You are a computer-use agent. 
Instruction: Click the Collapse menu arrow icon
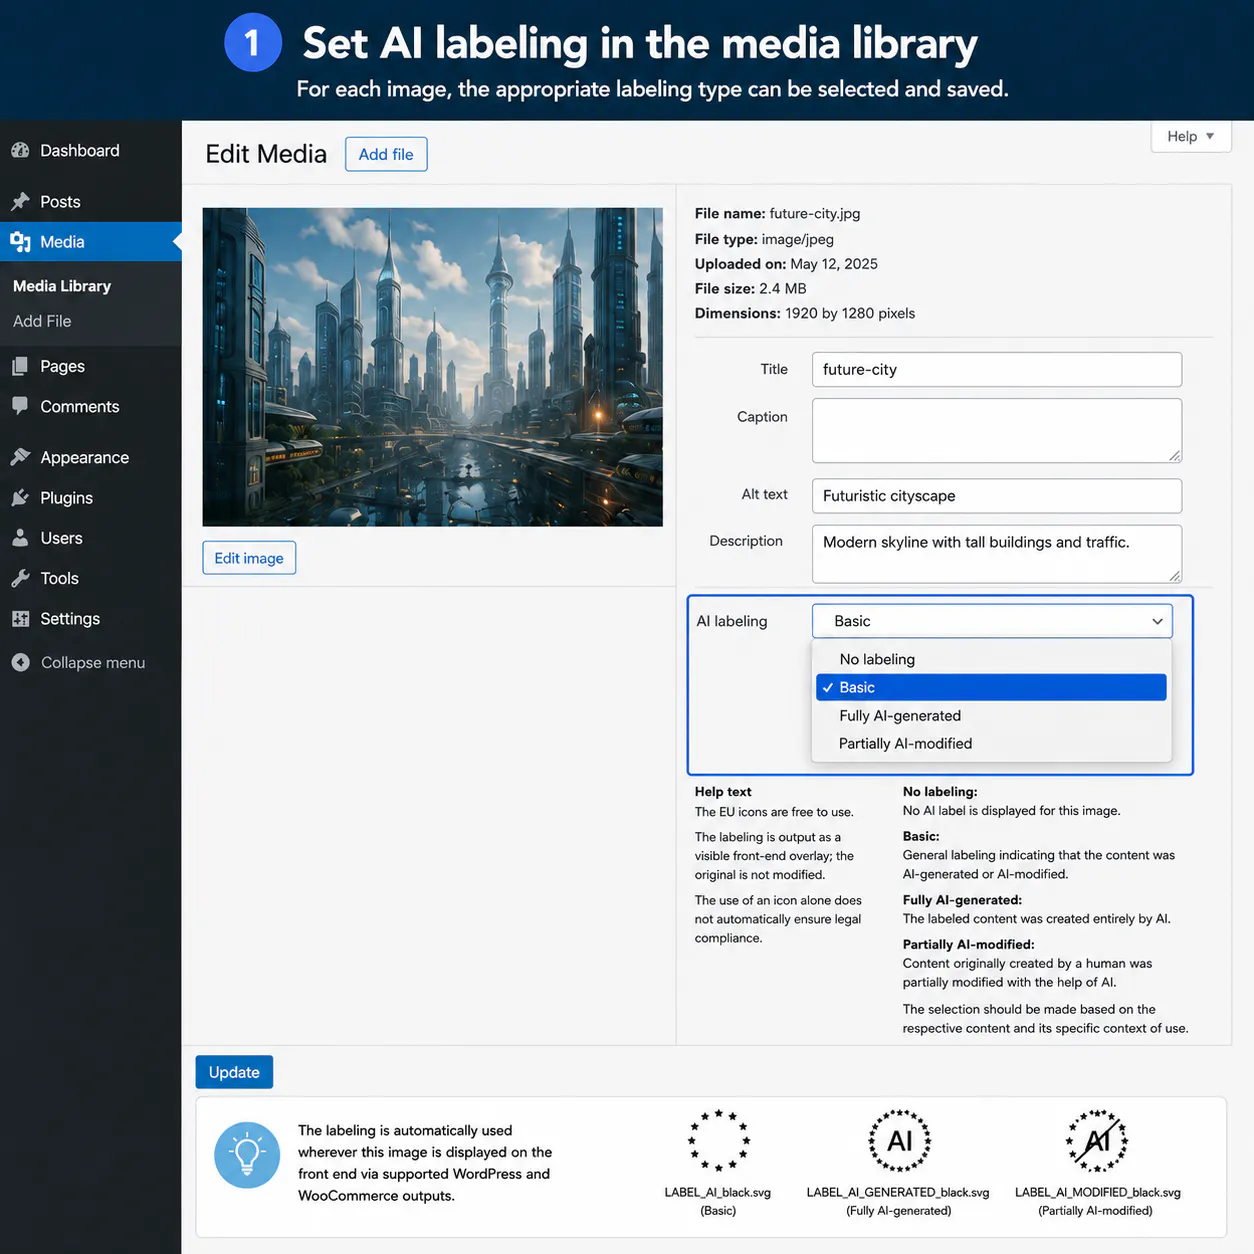coord(20,662)
